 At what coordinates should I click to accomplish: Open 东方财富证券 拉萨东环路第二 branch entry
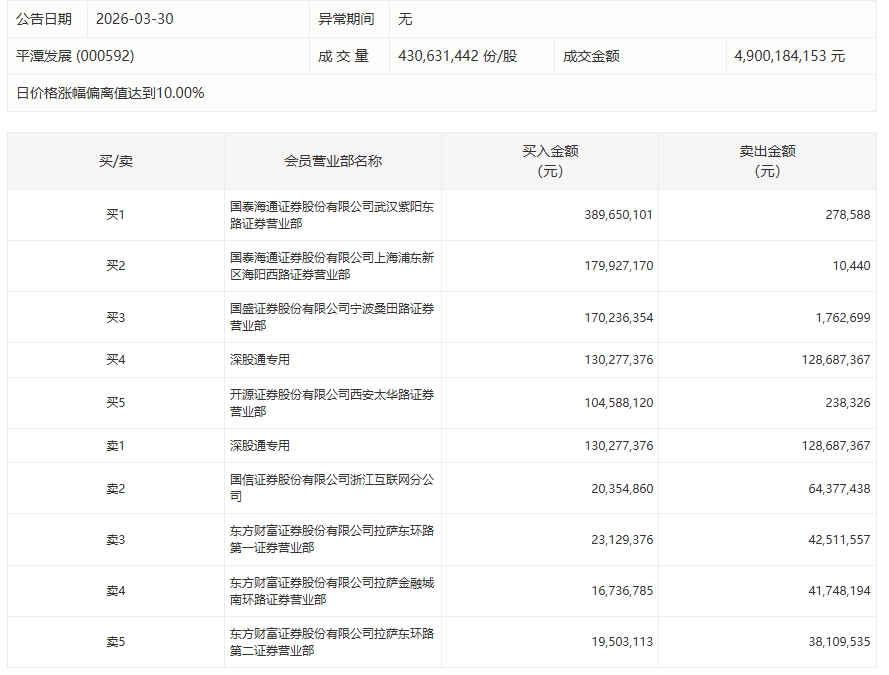pyautogui.click(x=332, y=642)
